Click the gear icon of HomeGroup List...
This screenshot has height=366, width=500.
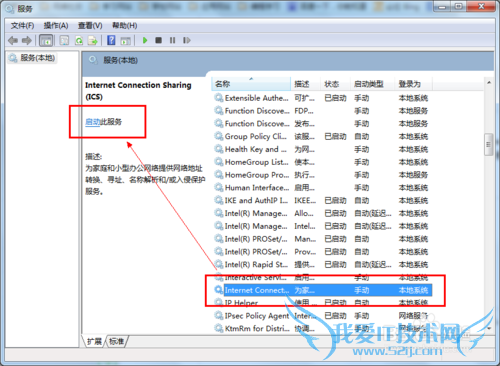[219, 162]
